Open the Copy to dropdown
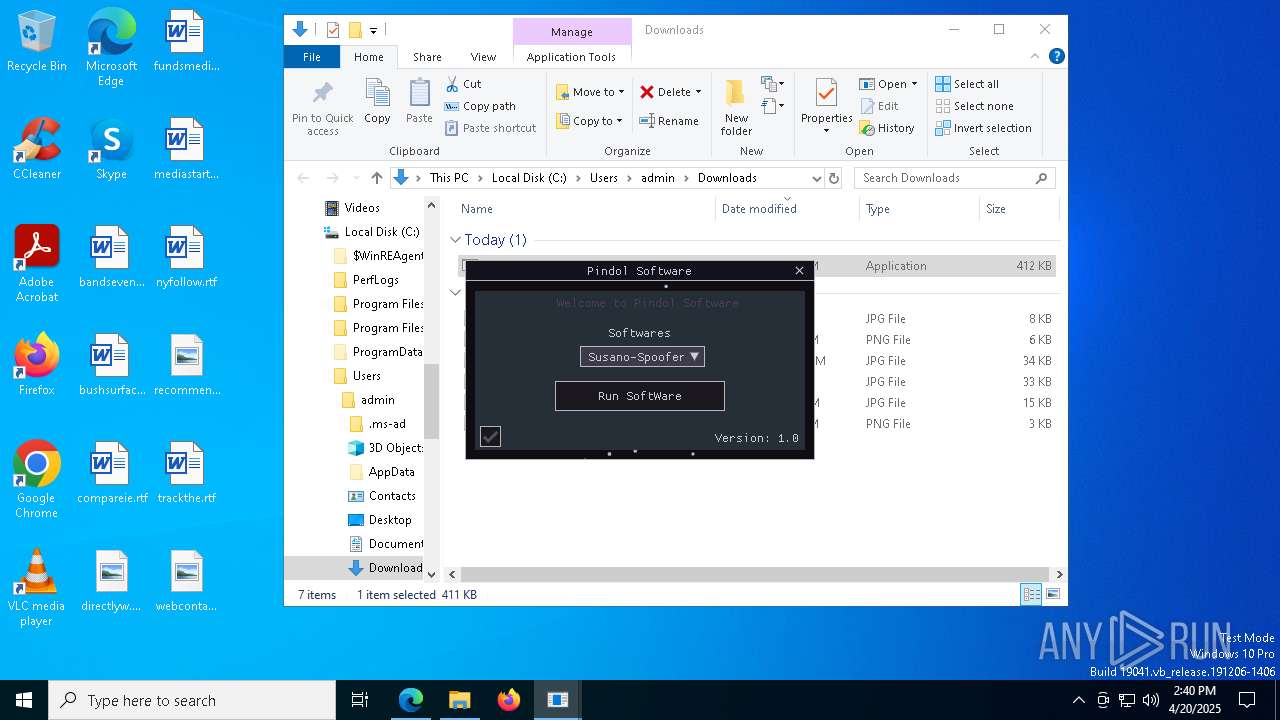 (589, 121)
